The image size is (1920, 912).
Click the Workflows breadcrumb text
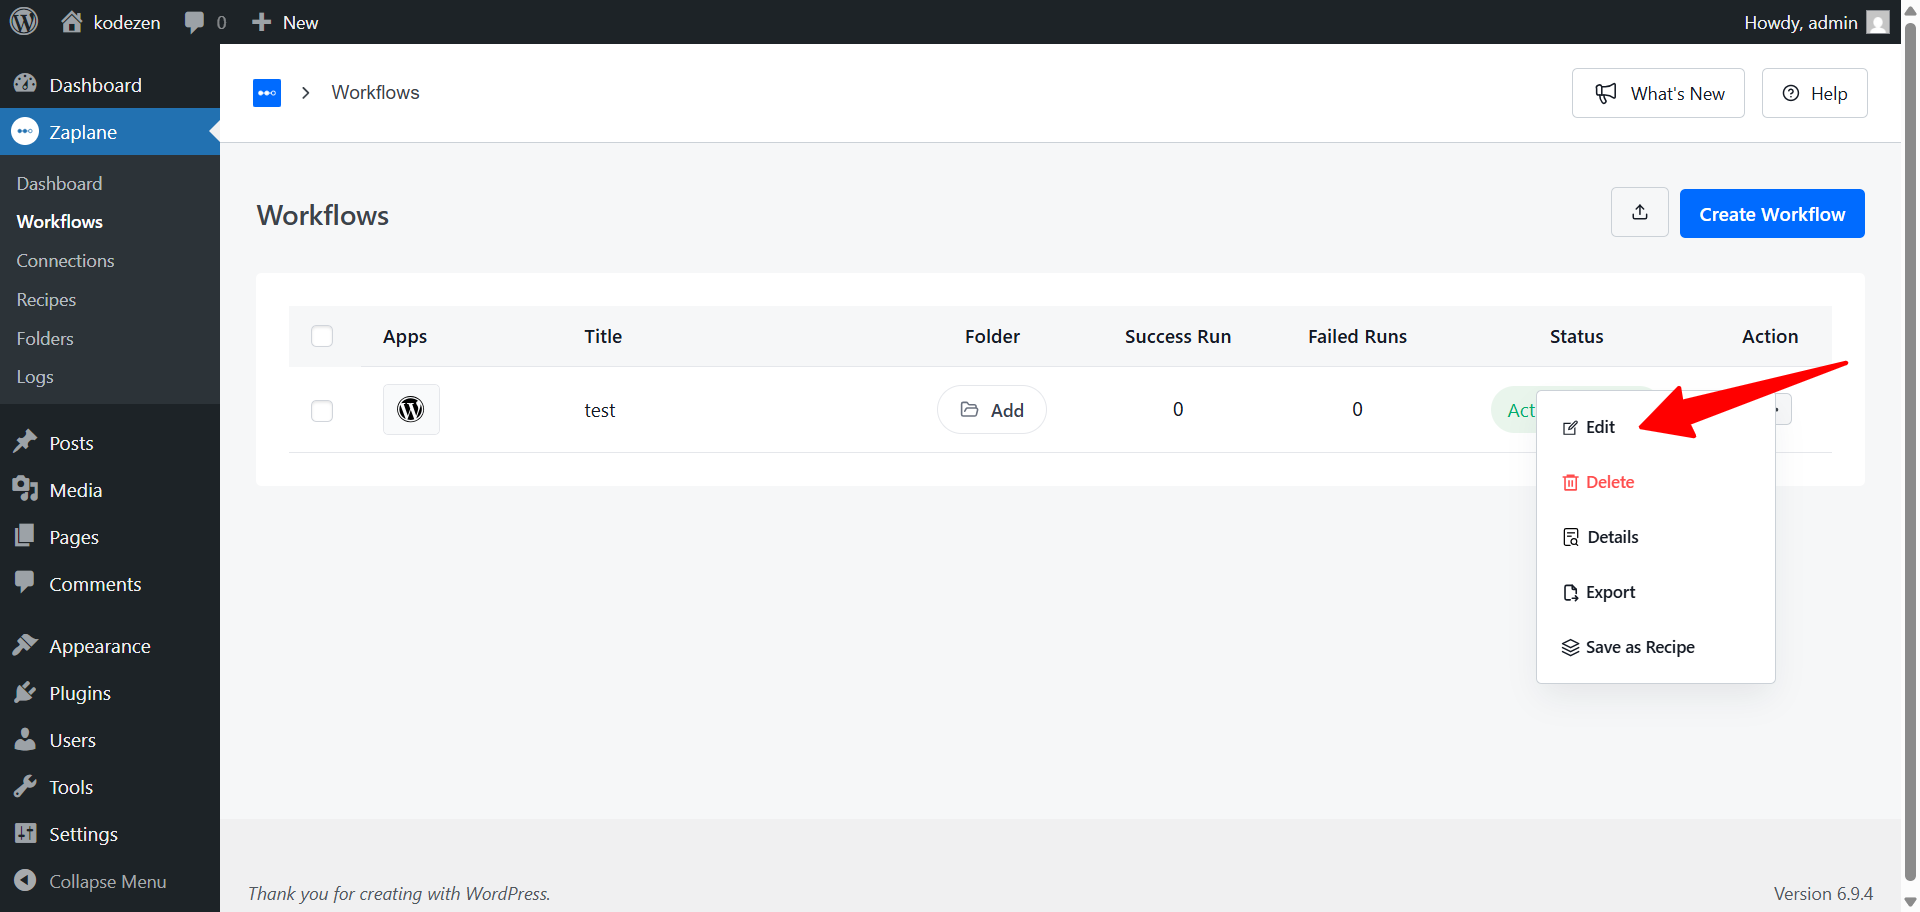pos(375,92)
